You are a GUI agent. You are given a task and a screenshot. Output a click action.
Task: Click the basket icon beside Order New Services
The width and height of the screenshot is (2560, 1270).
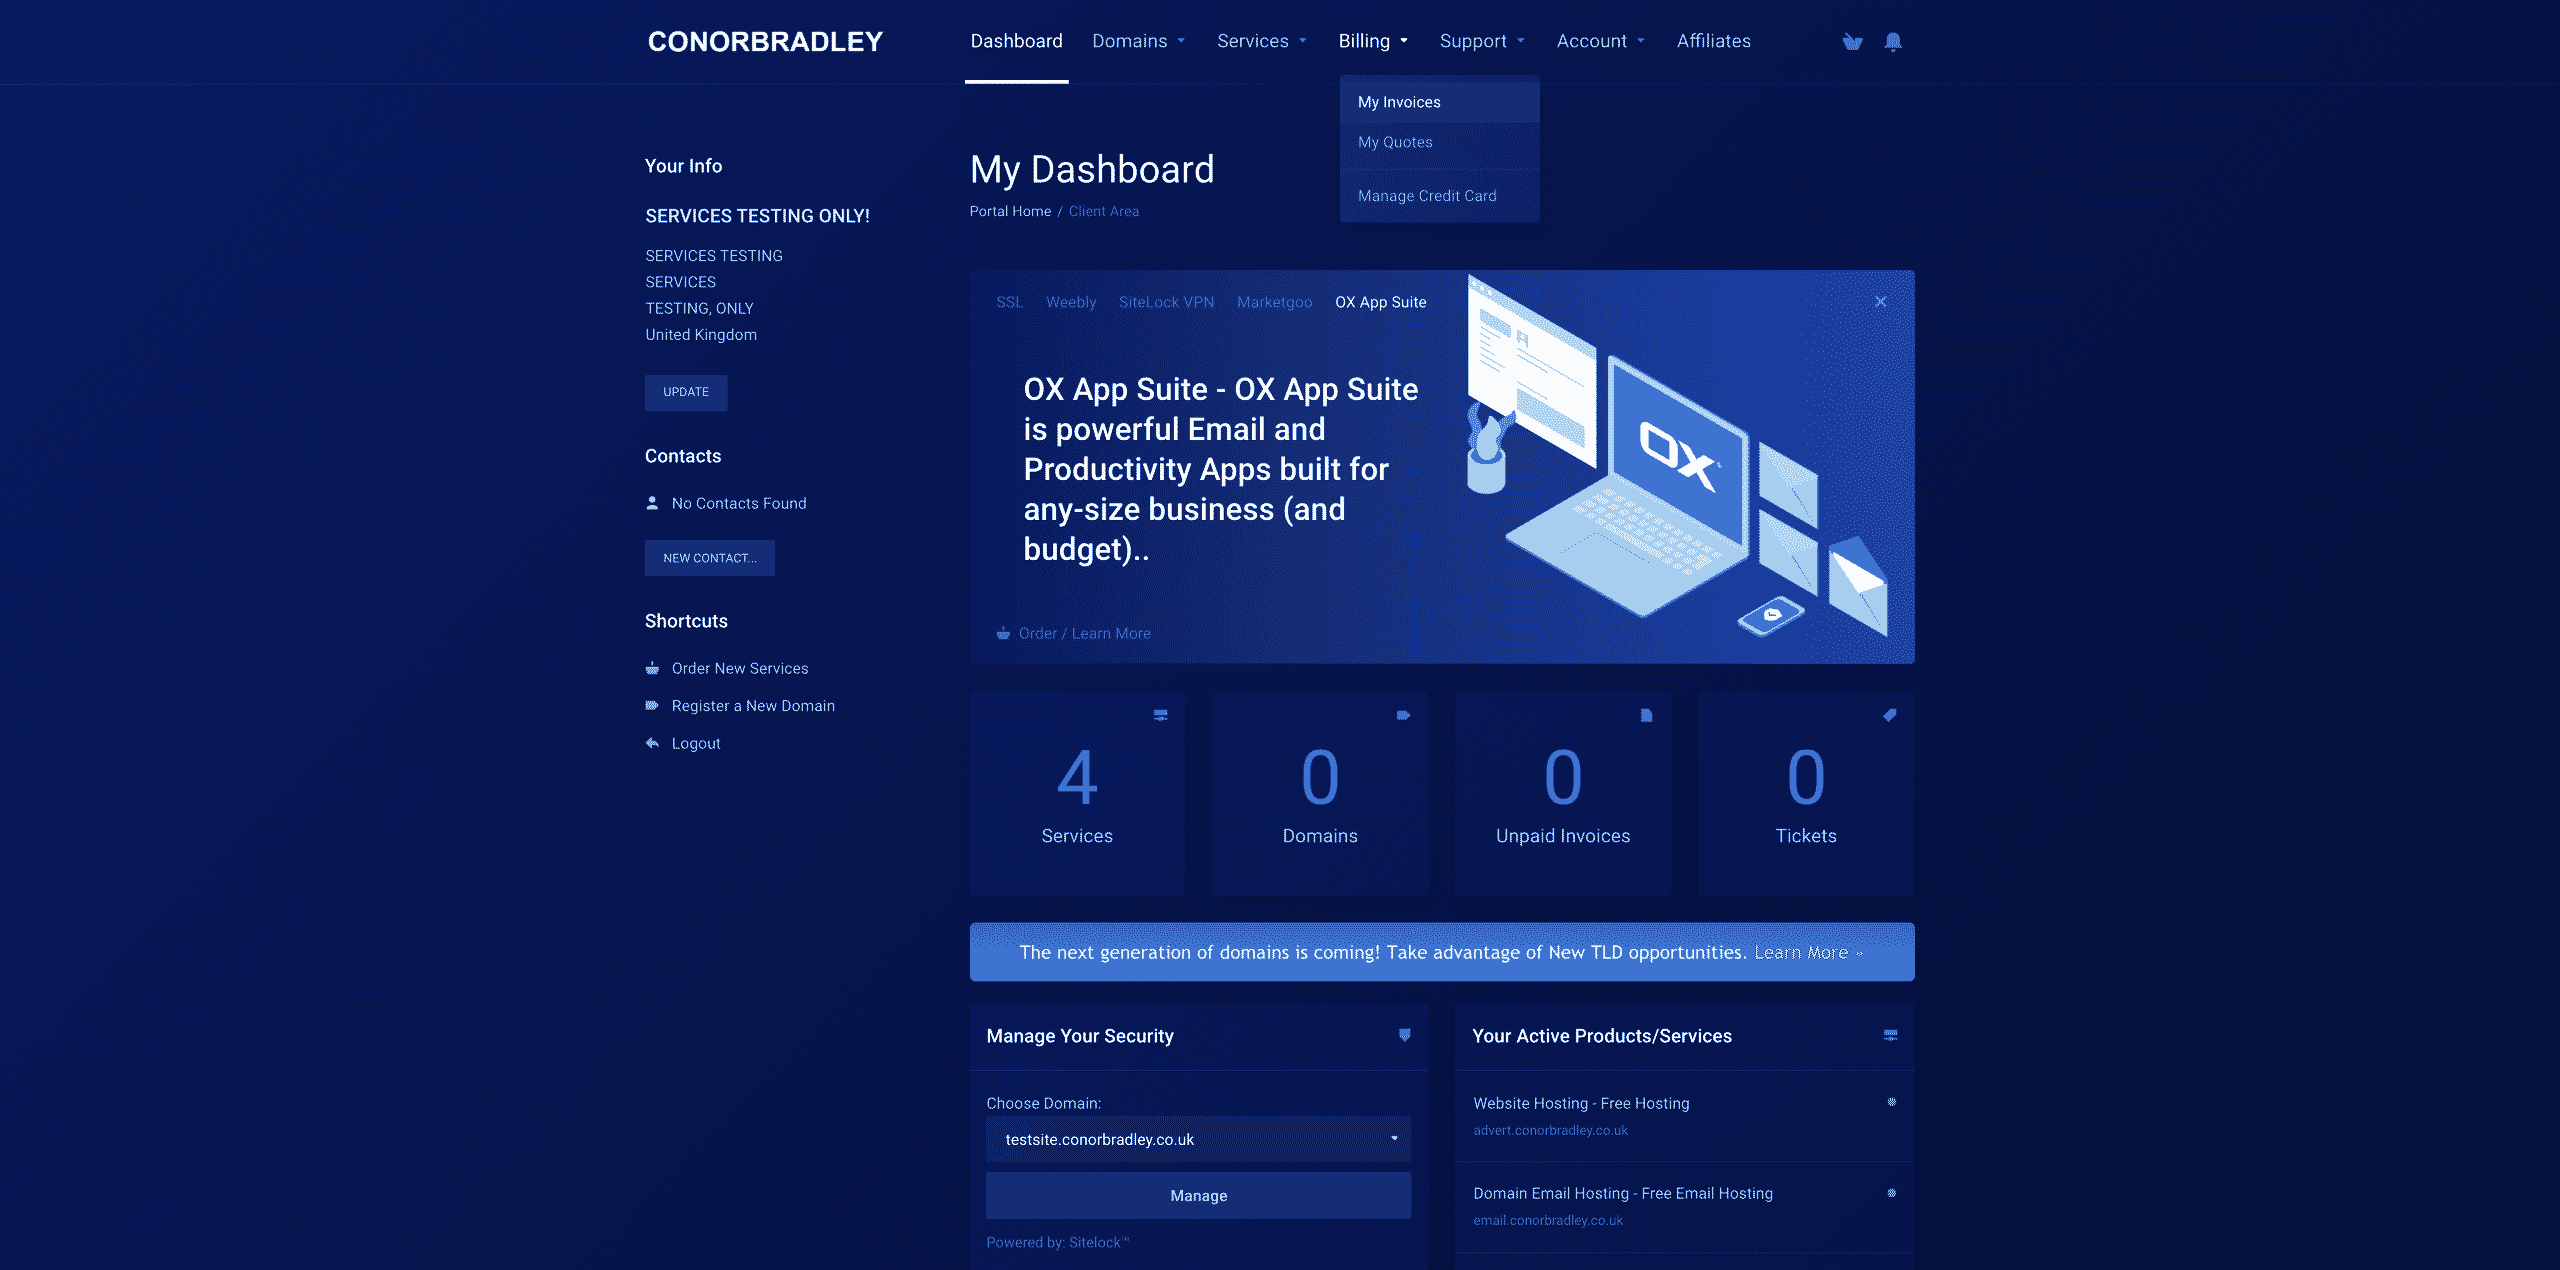click(652, 668)
